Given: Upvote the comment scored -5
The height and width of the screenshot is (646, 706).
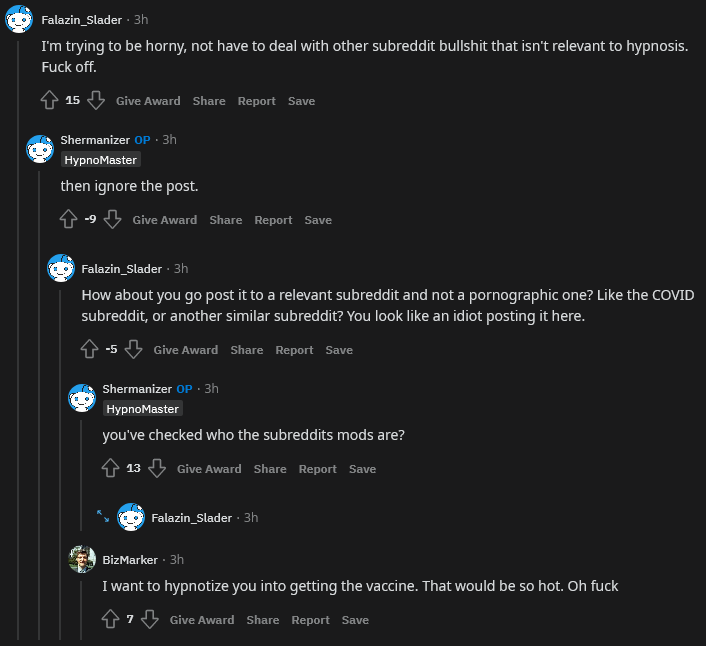Looking at the screenshot, I should tap(90, 349).
